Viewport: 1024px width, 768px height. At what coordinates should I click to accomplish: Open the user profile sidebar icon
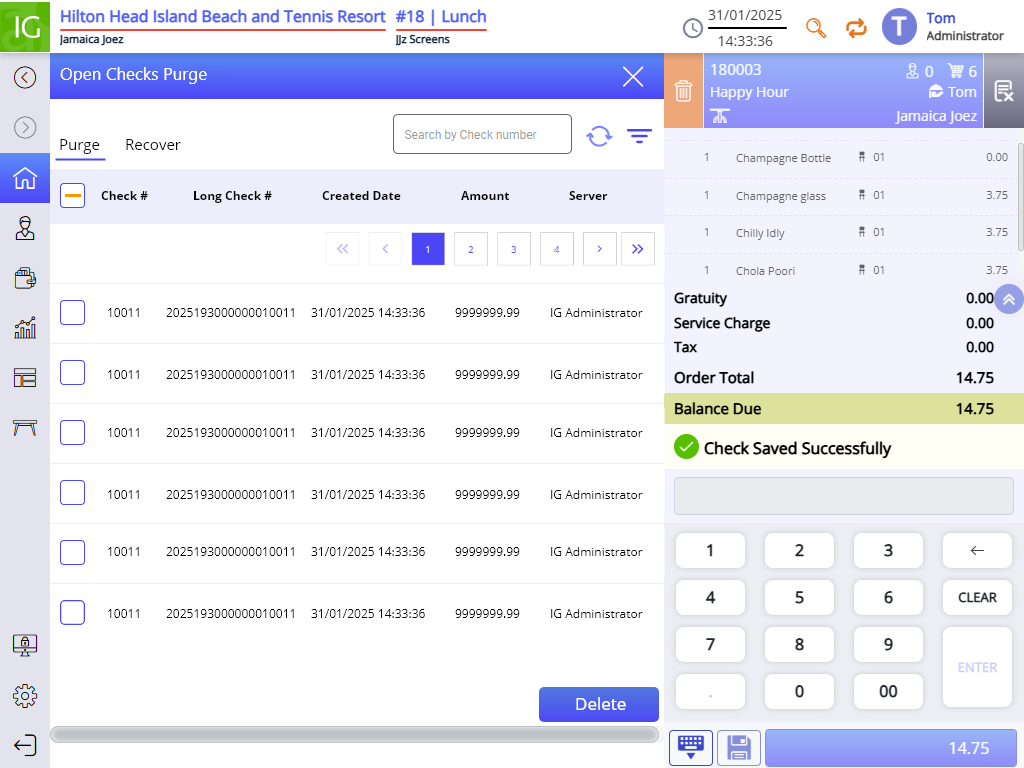click(25, 228)
